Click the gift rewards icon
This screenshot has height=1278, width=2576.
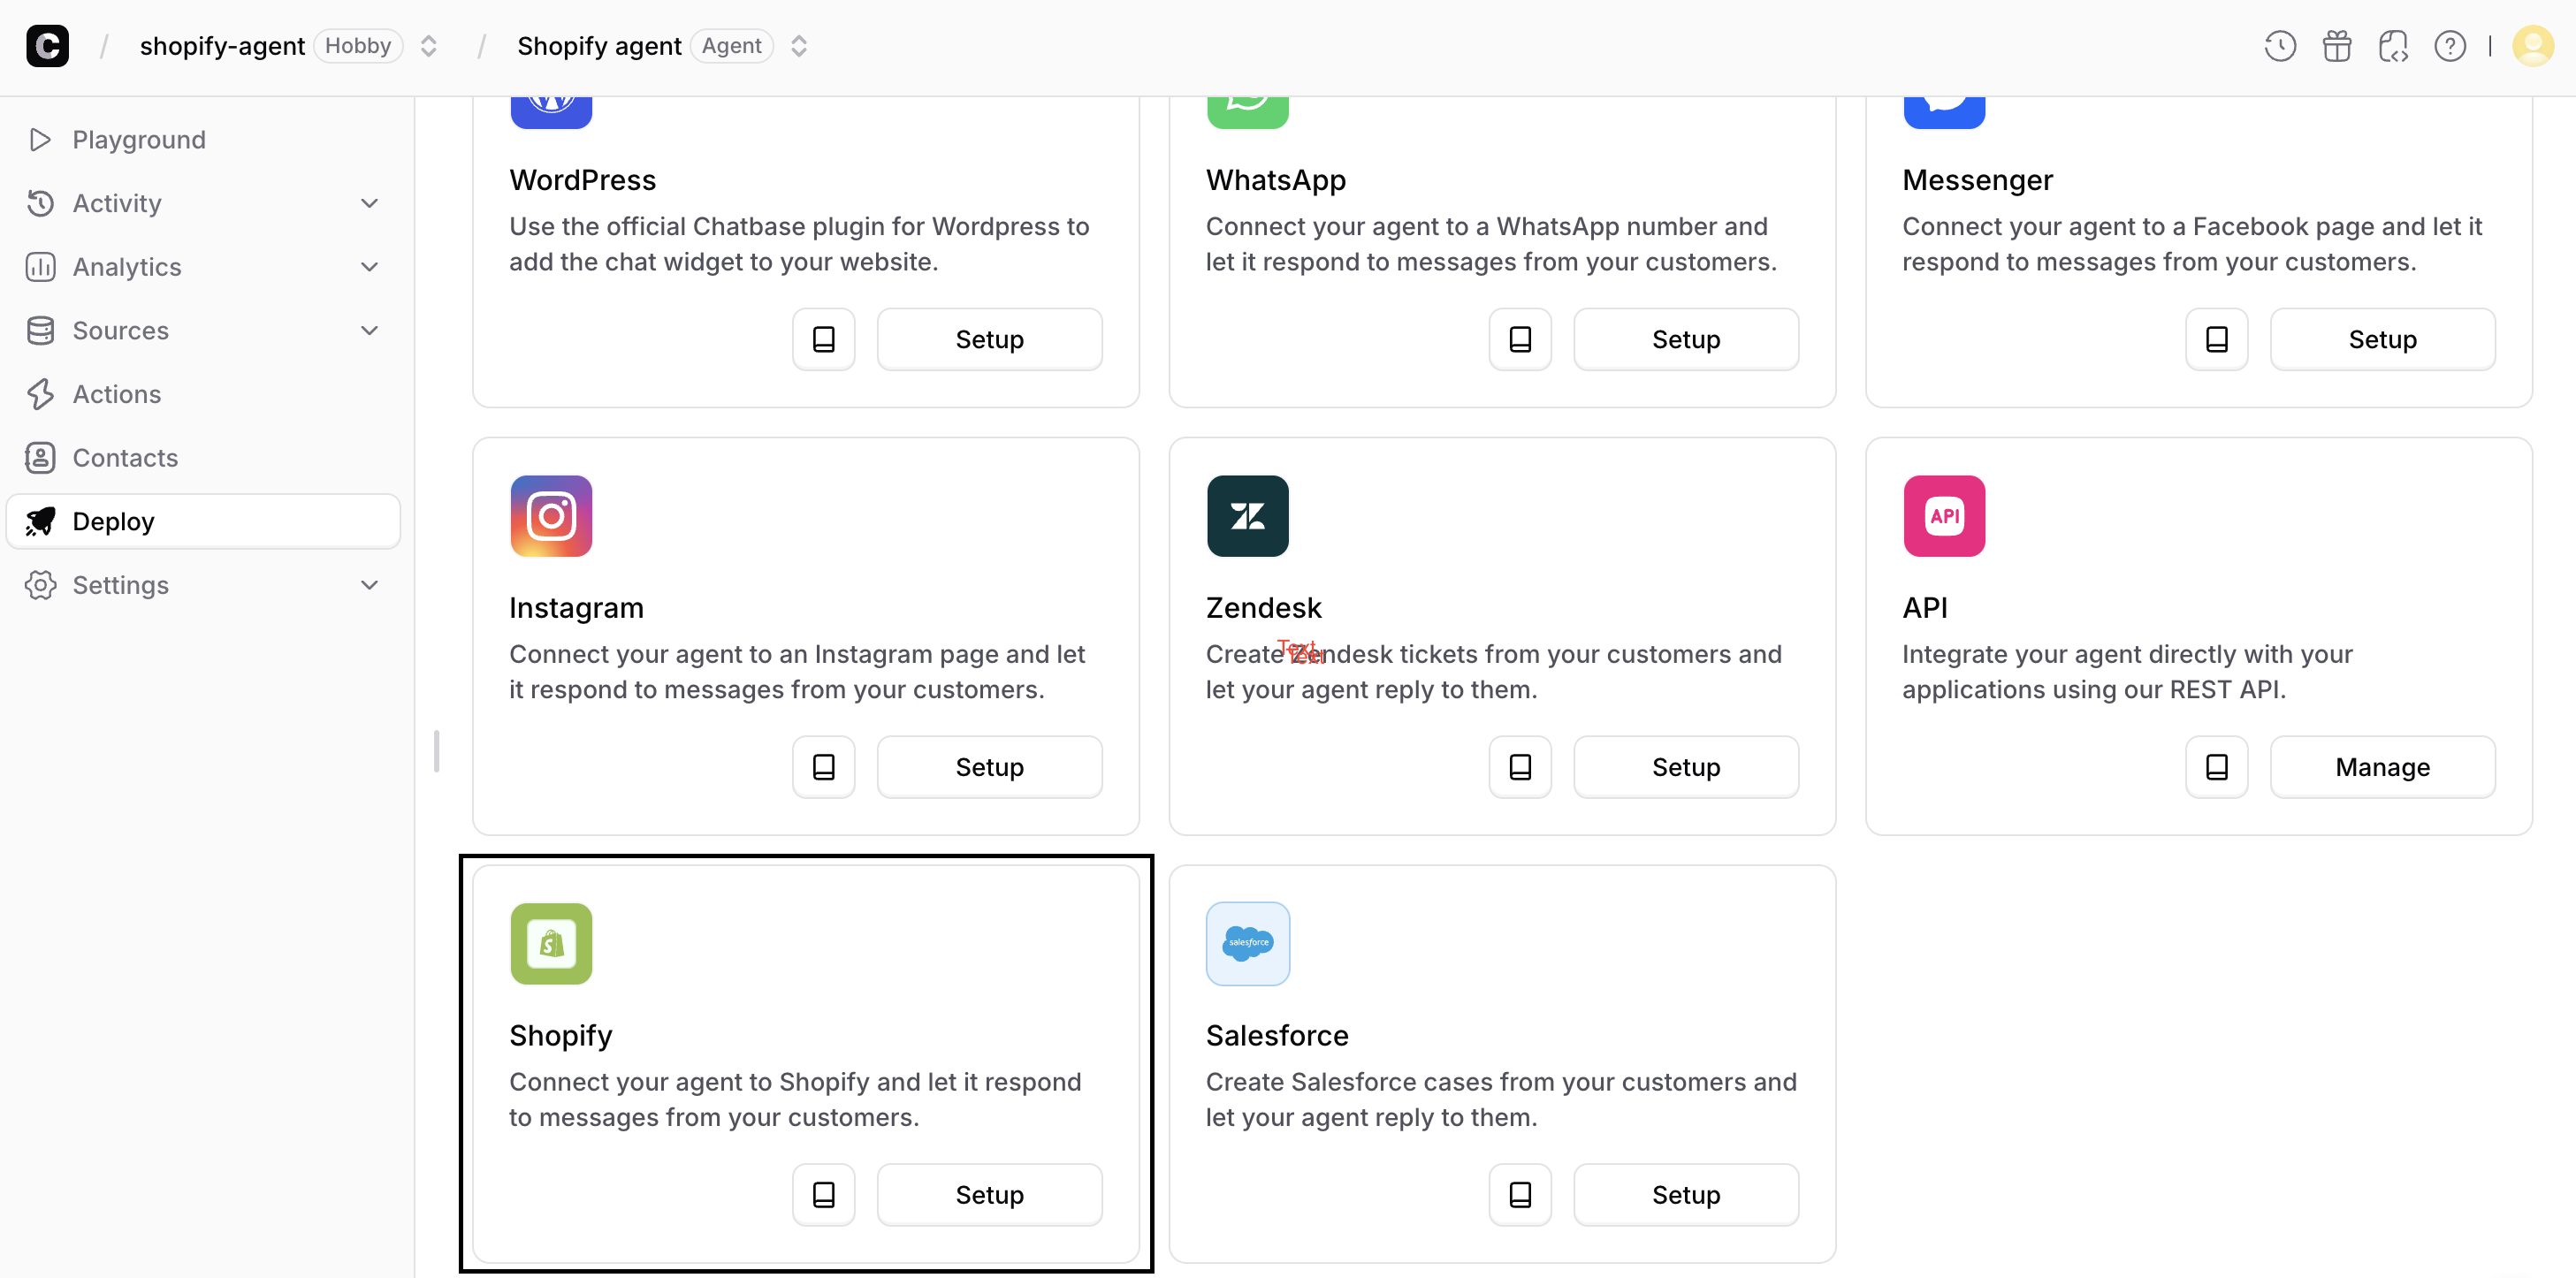point(2336,46)
